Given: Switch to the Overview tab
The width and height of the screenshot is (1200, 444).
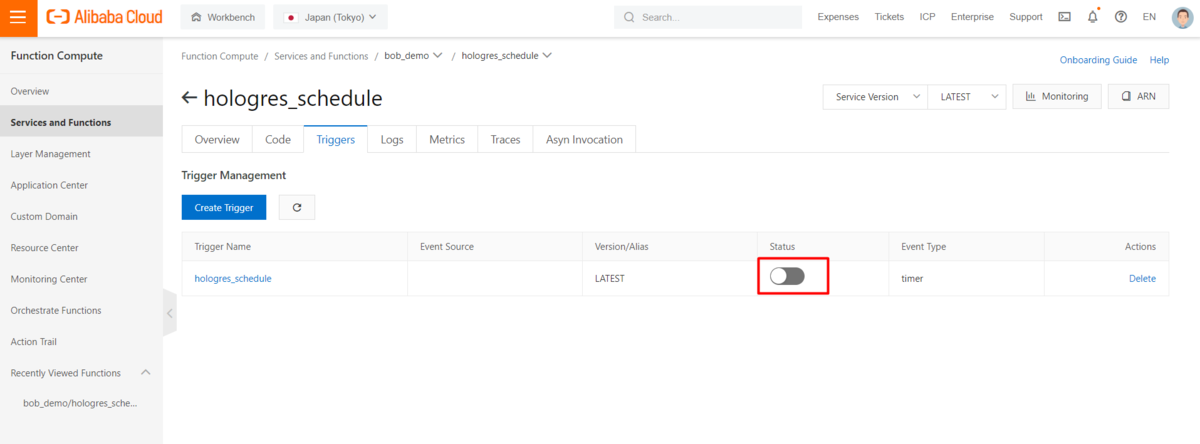Looking at the screenshot, I should 217,139.
